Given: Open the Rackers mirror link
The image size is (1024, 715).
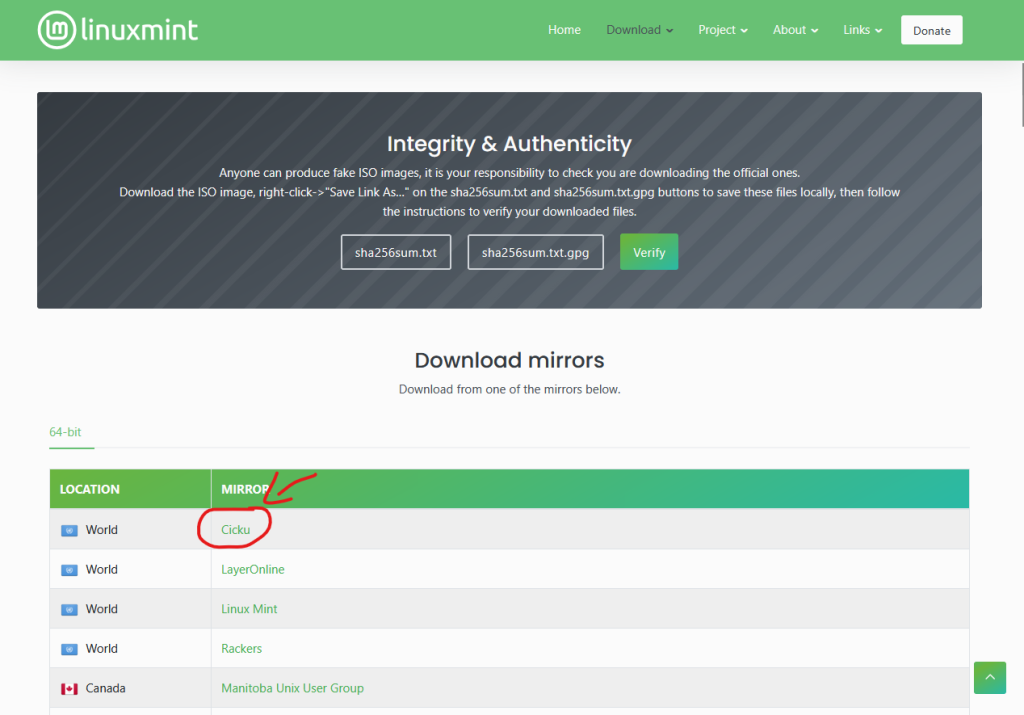Looking at the screenshot, I should 241,648.
